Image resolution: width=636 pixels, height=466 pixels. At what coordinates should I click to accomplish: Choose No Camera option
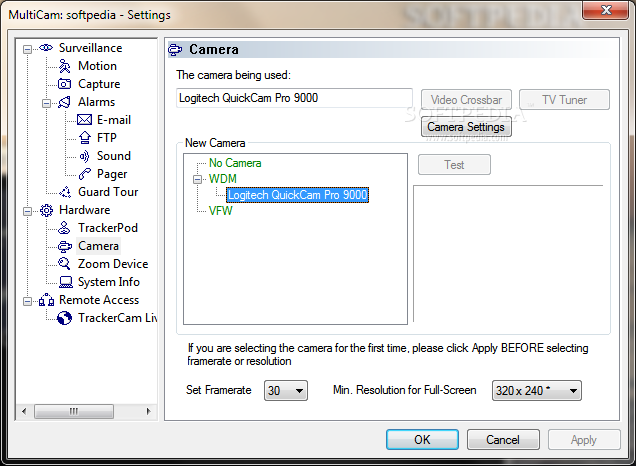point(235,163)
